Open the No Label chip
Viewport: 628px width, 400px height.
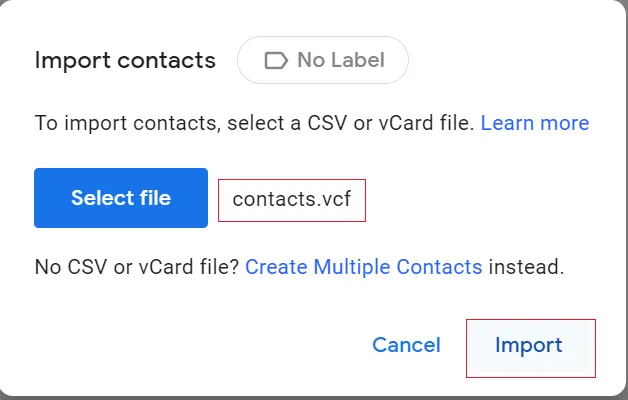point(322,60)
